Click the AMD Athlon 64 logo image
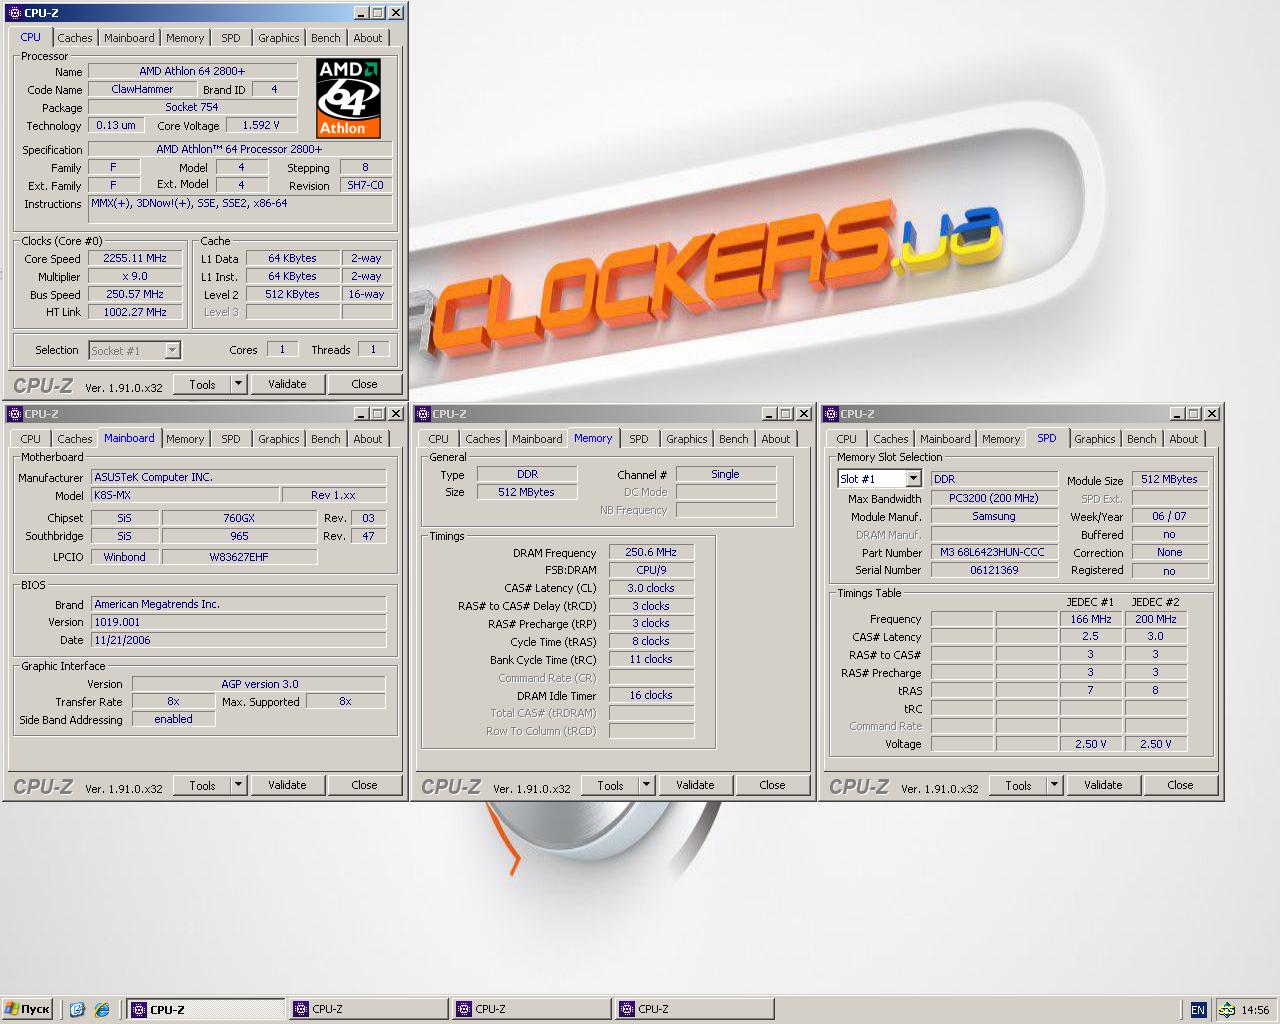 (349, 98)
